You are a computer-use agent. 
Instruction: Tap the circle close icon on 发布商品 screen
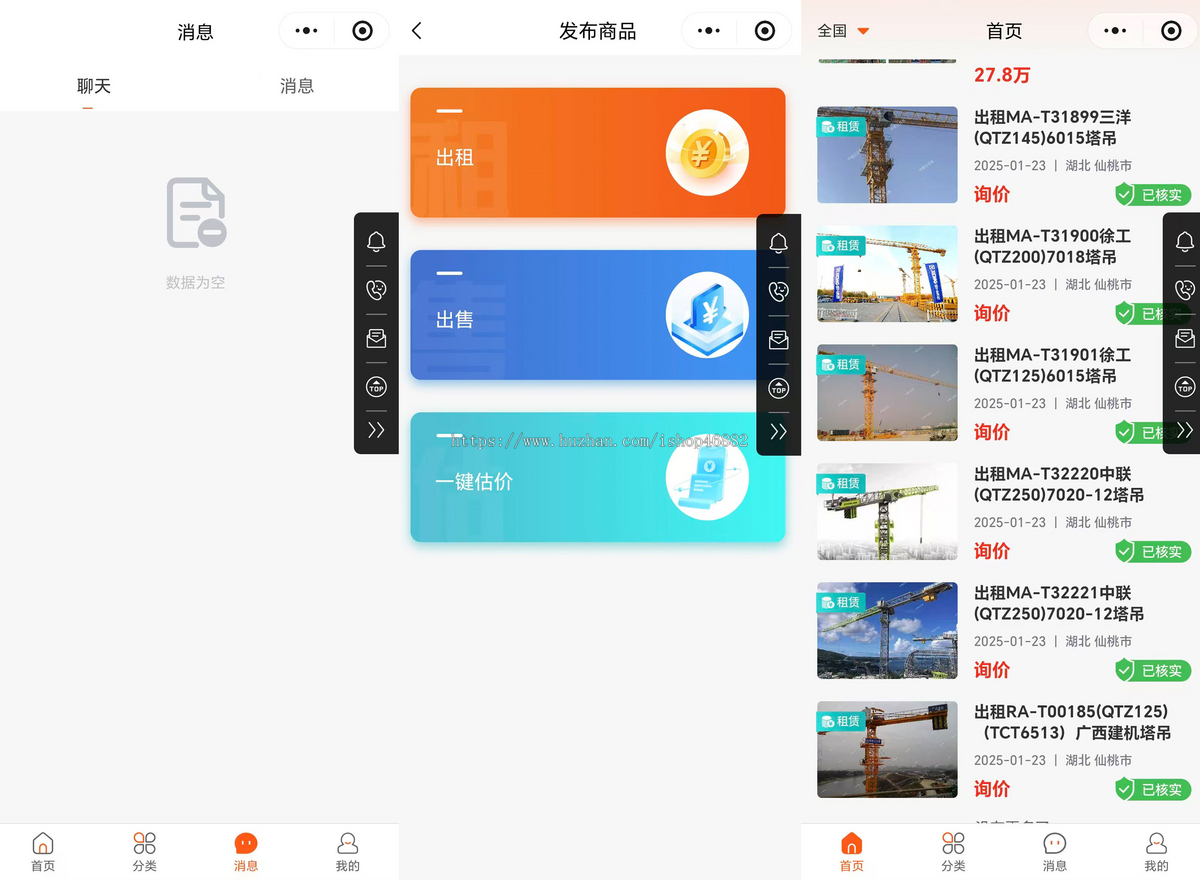click(765, 31)
